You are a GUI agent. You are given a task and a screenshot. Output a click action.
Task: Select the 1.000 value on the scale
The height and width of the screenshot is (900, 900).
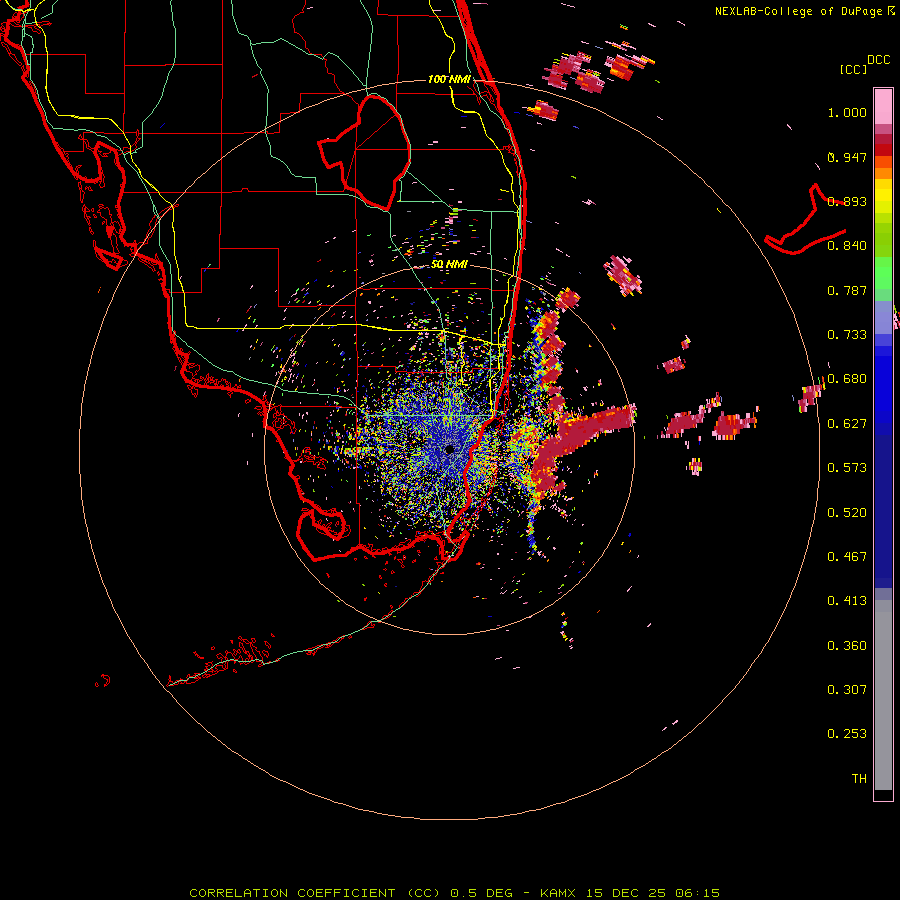point(847,112)
